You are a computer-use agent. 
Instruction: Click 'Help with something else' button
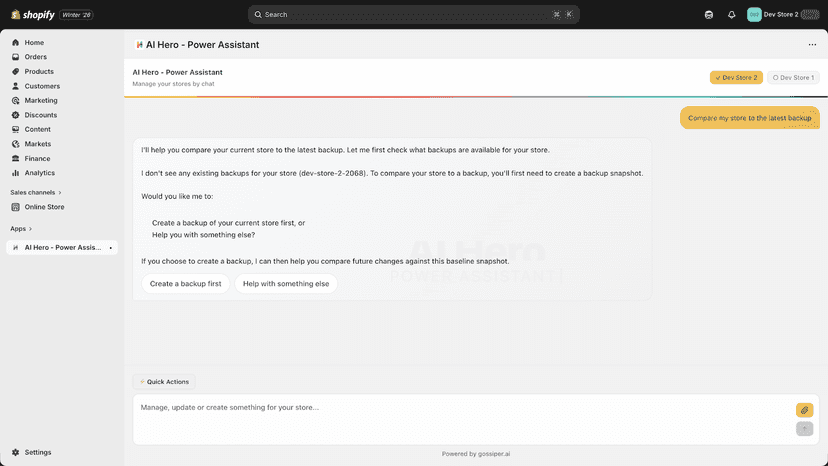click(286, 284)
